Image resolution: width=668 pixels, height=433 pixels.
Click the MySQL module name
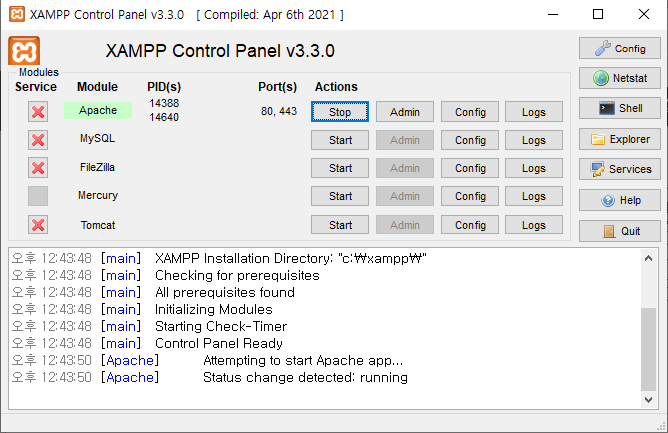point(98,139)
